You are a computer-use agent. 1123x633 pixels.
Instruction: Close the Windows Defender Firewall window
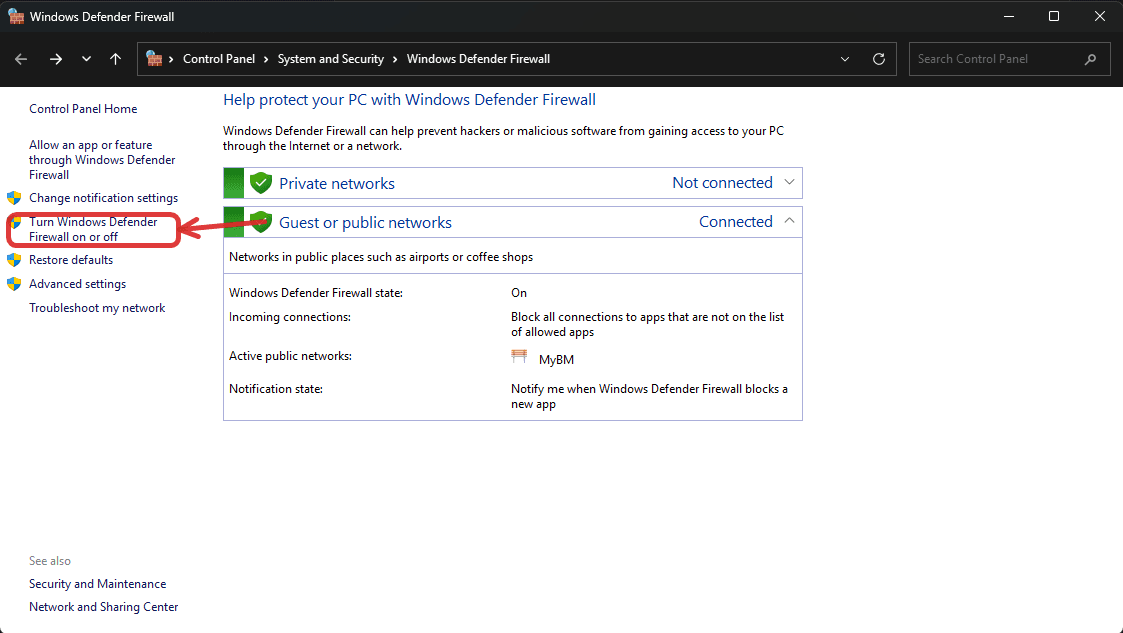click(x=1099, y=16)
